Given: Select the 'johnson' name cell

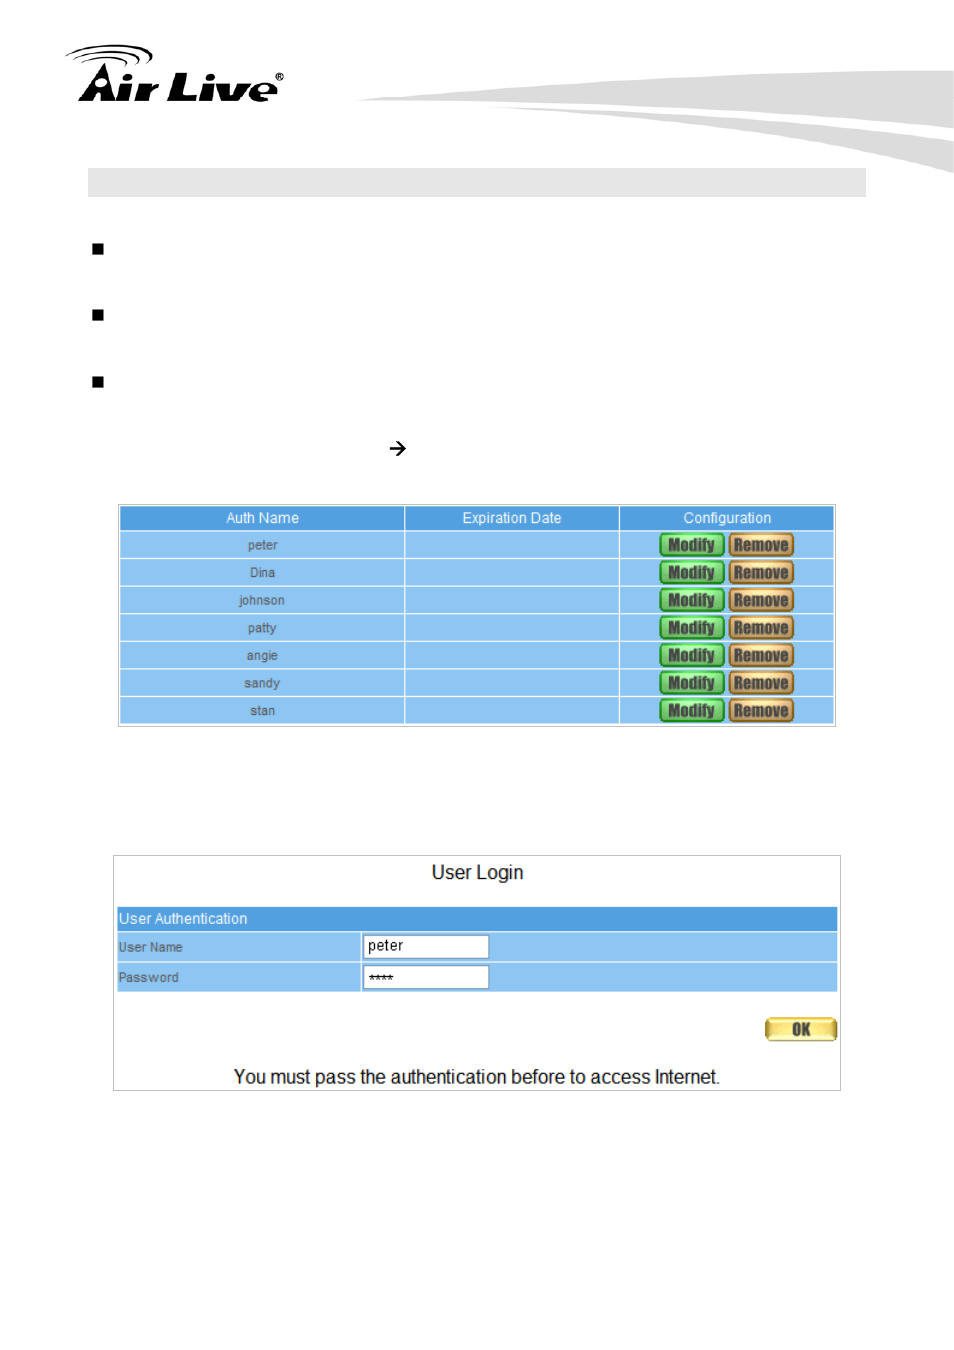Looking at the screenshot, I should pos(262,600).
